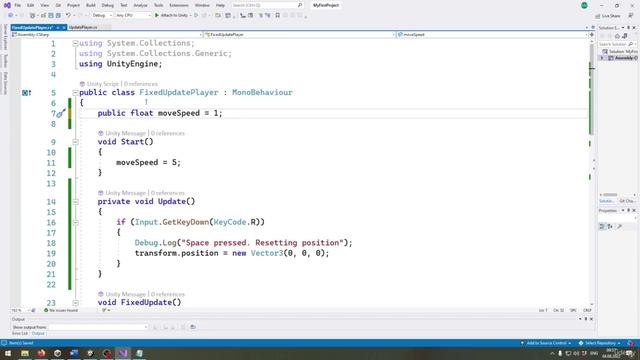Click the green account avatar icon
This screenshot has width=640, height=360.
(x=584, y=5)
